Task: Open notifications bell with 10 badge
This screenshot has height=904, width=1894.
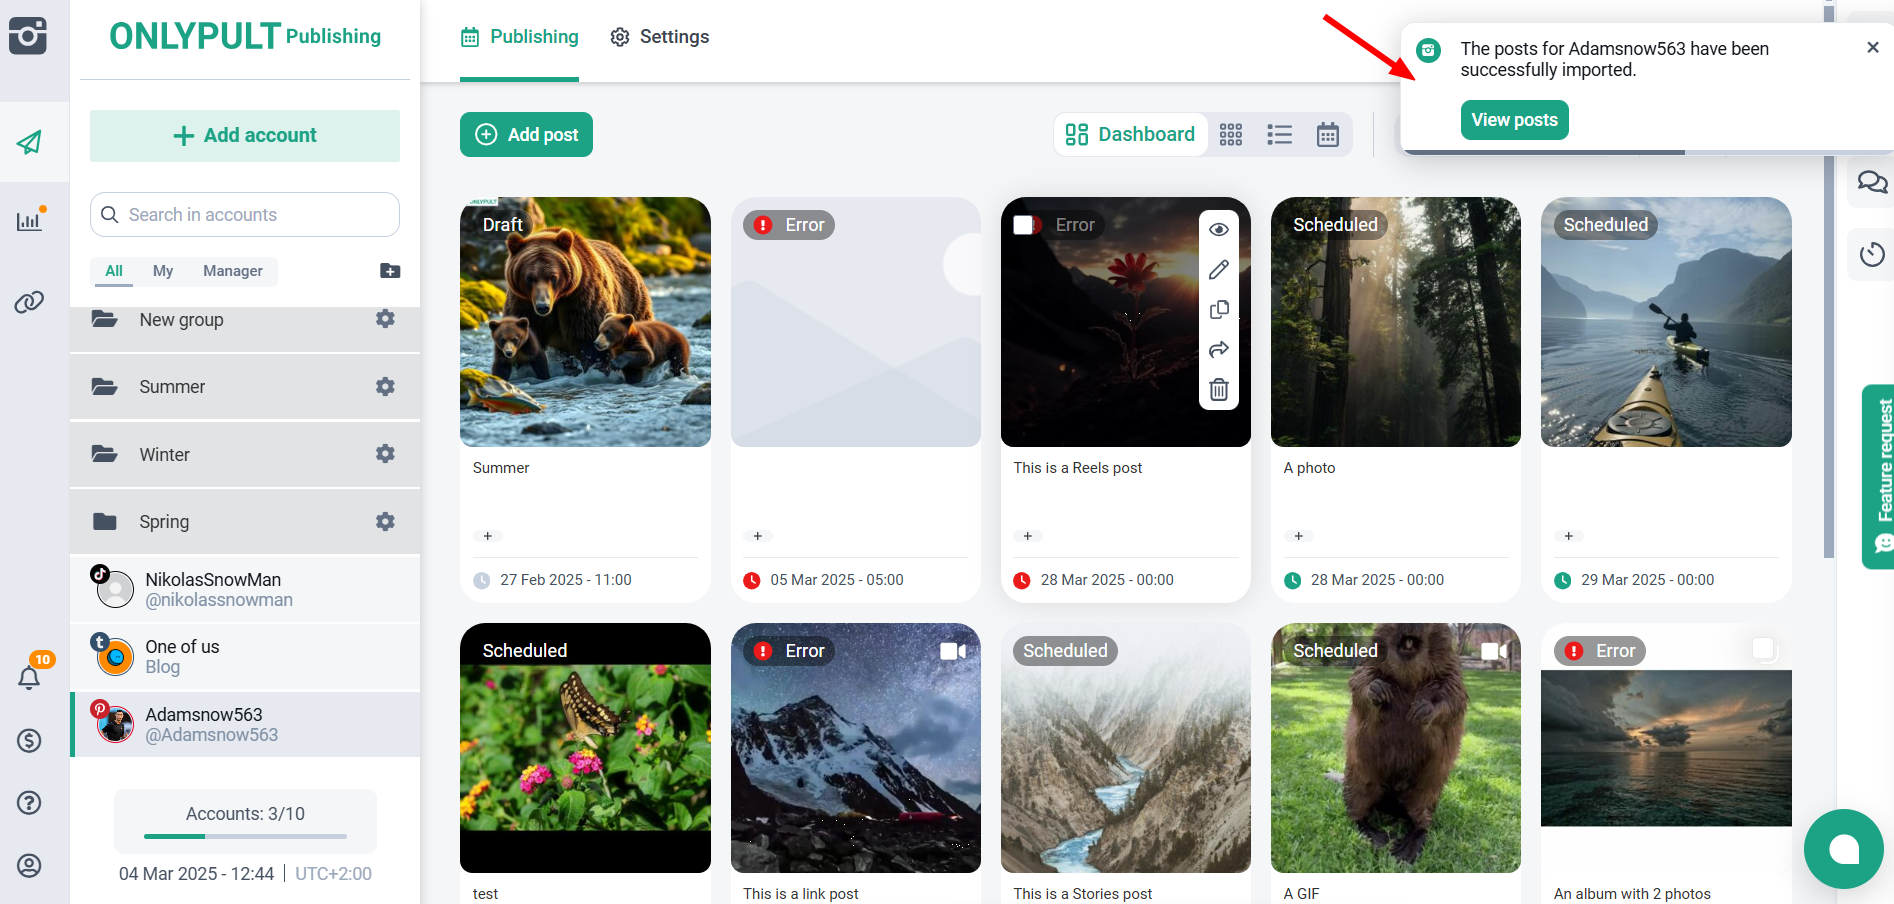Action: pyautogui.click(x=29, y=677)
